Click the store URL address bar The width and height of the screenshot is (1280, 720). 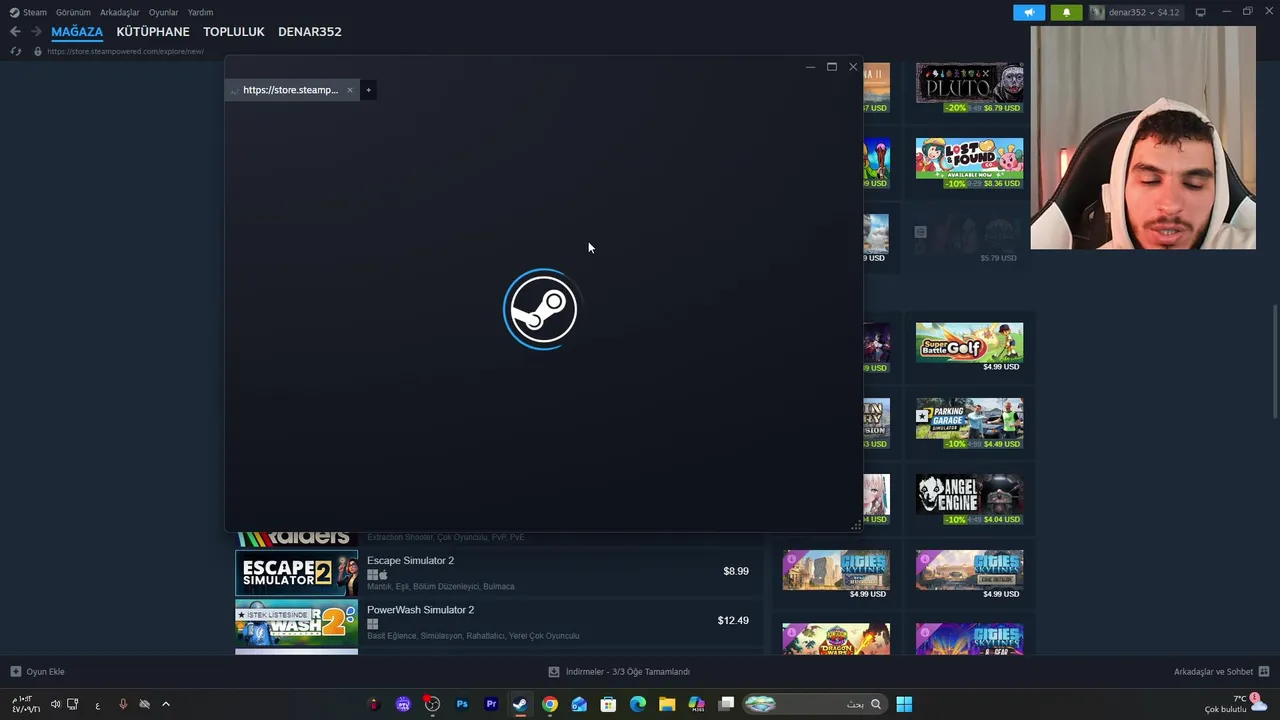click(x=125, y=51)
